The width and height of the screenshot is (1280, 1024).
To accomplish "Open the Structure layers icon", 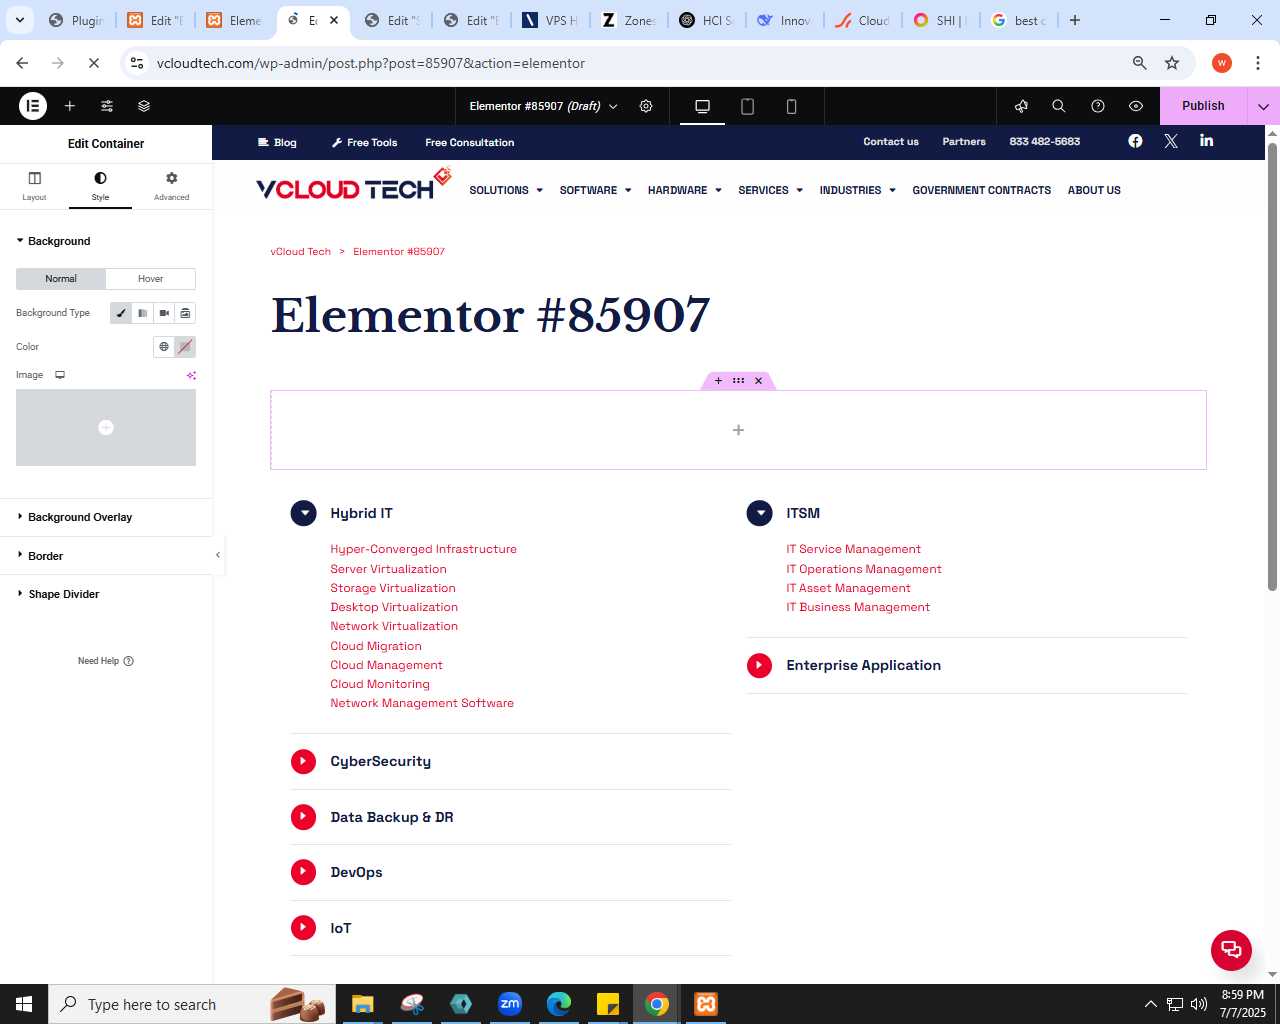I will pos(144,105).
